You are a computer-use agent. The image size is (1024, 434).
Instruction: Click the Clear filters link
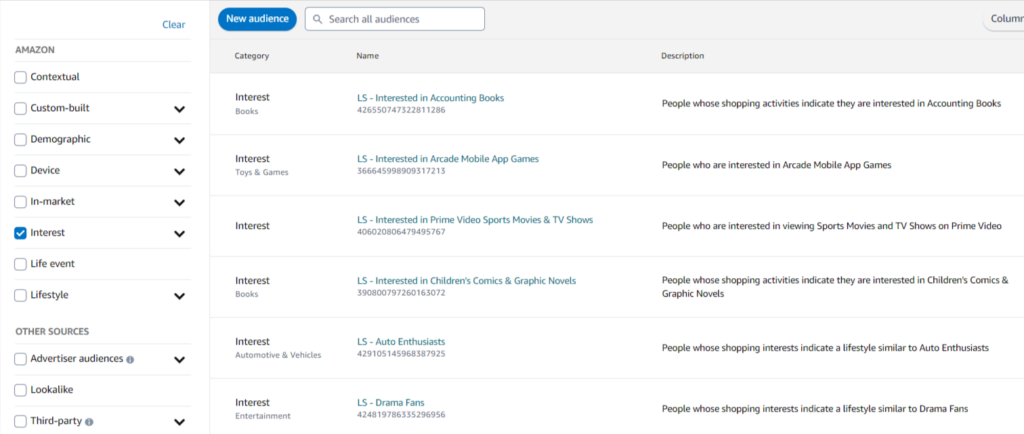(x=174, y=25)
